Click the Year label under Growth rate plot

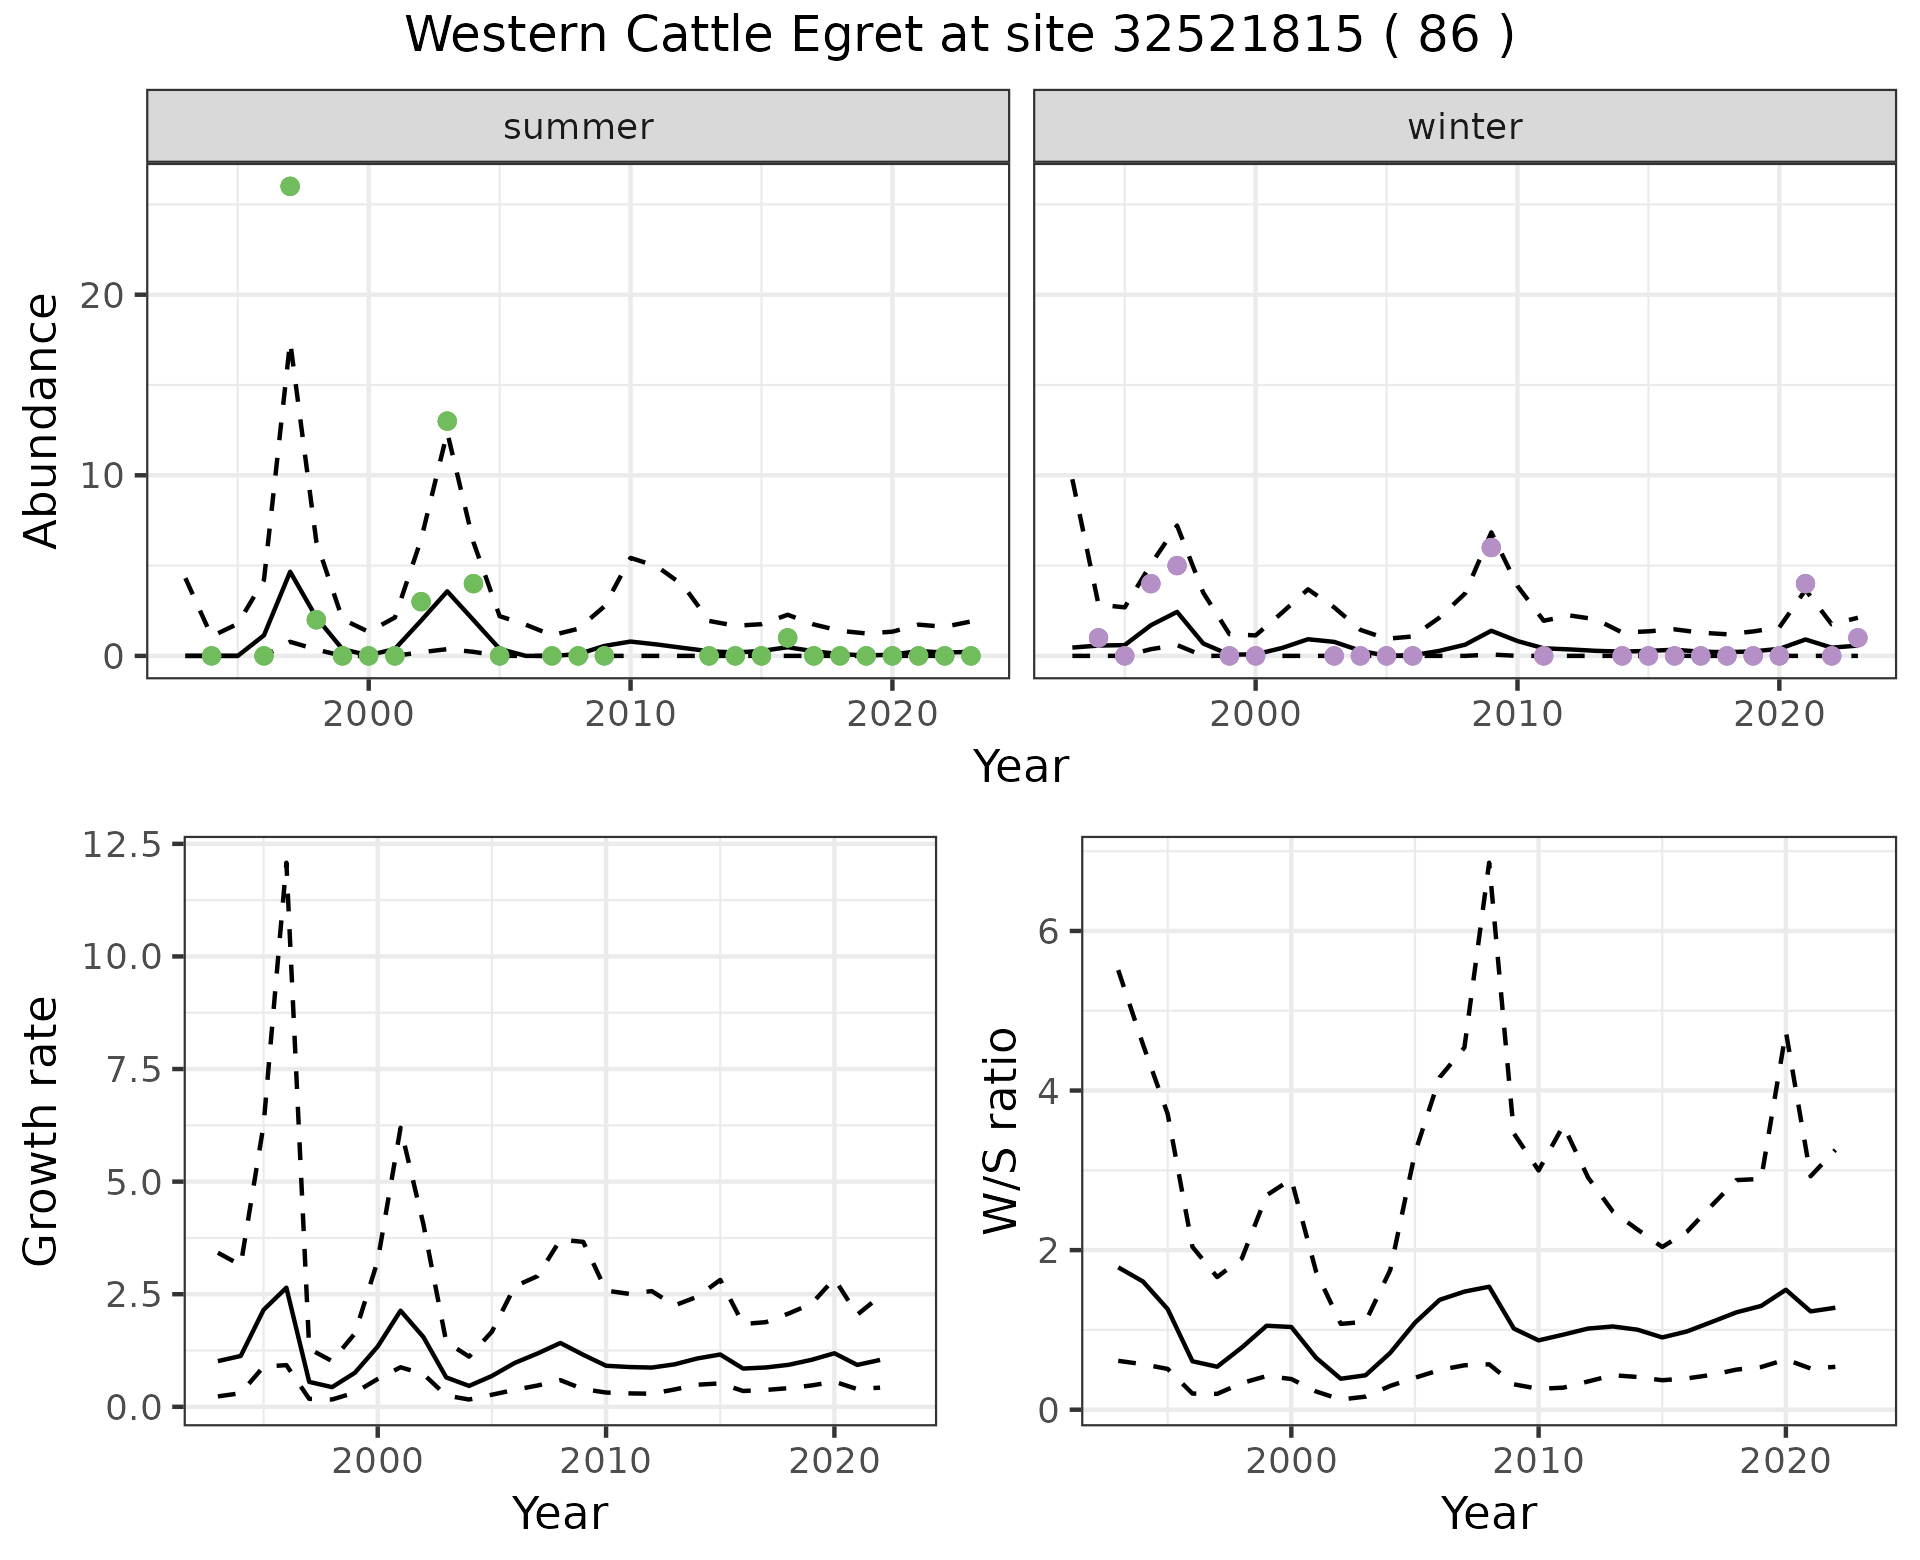click(559, 1513)
